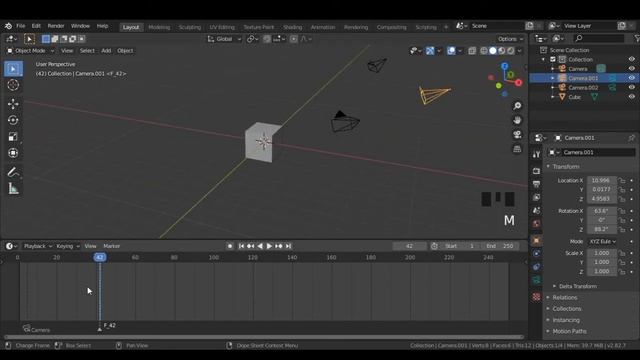Open the Keying menu
The image size is (640, 360).
click(x=67, y=246)
